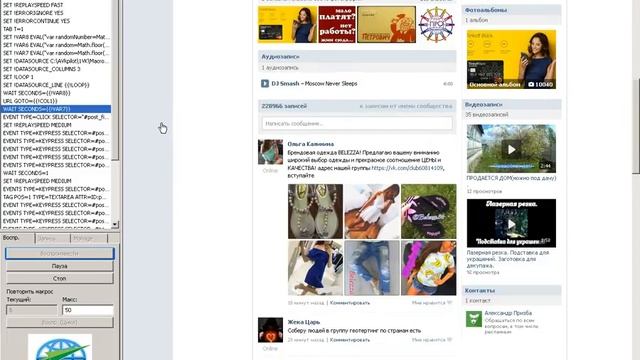Open Александр Прюба contact name link
This screenshot has height=360, width=640.
tap(508, 313)
